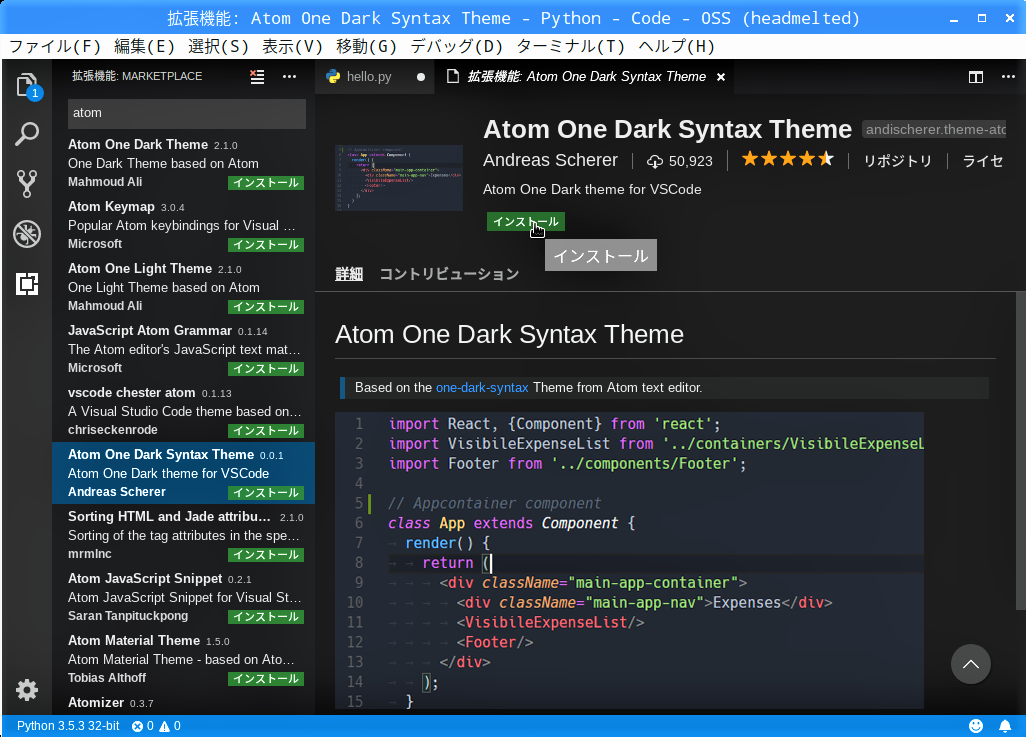The image size is (1026, 737).
Task: Switch to the 詳細 details tab
Action: point(349,274)
